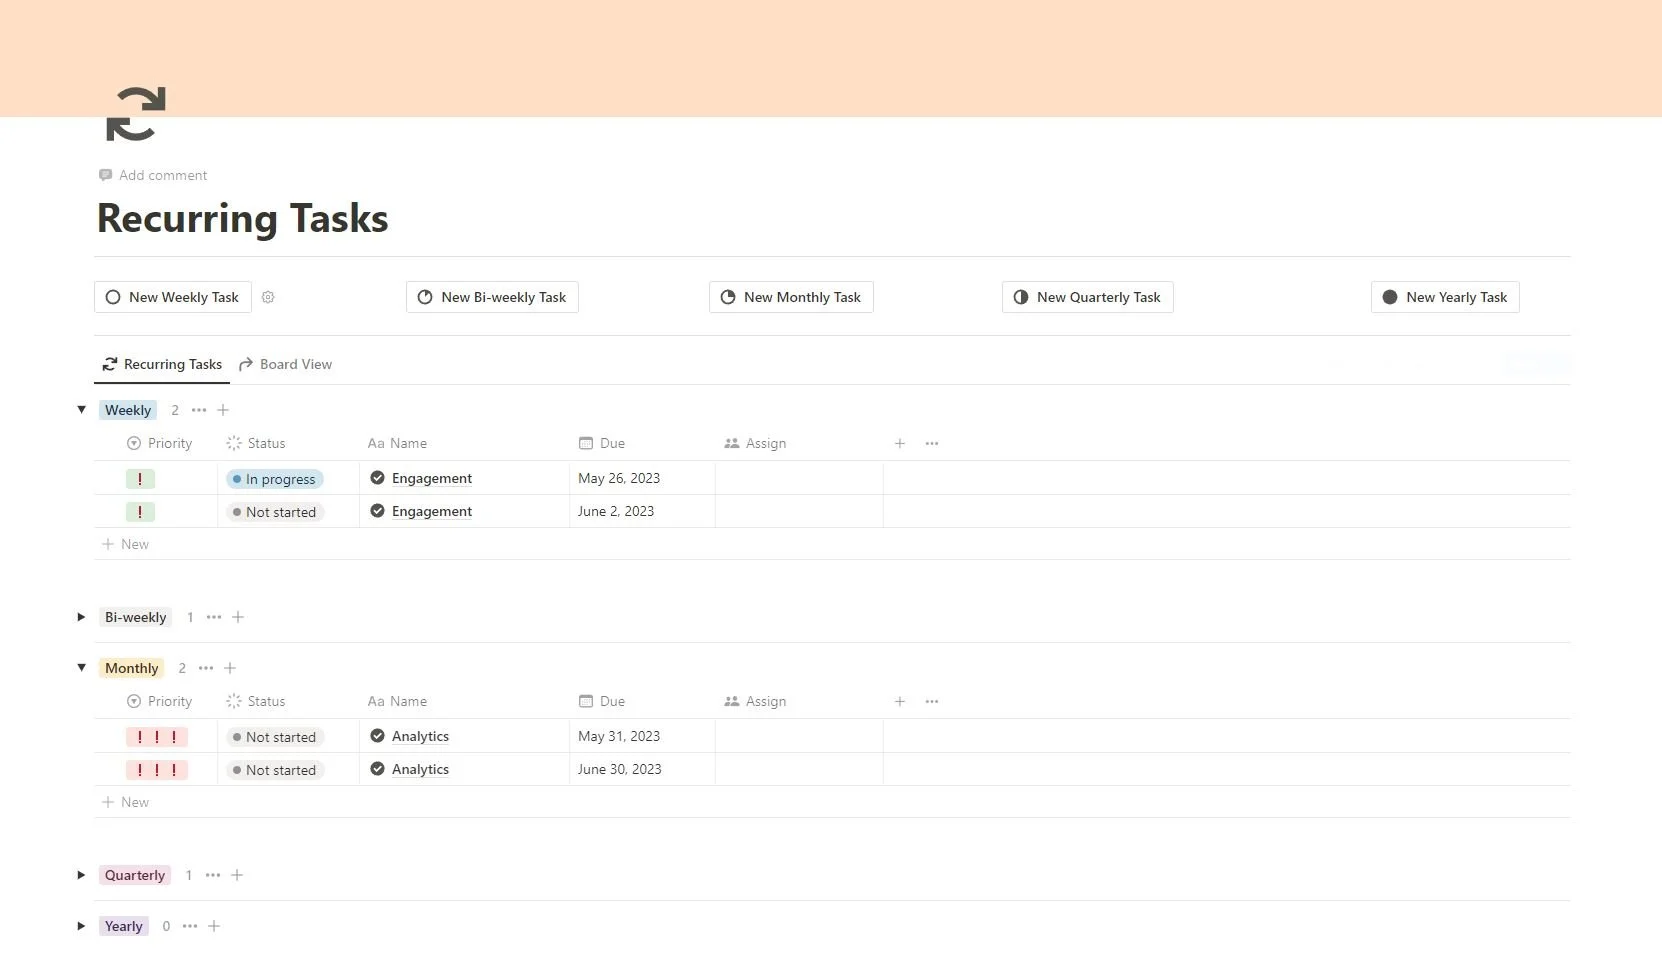Add a New row under Monthly table

coord(125,802)
